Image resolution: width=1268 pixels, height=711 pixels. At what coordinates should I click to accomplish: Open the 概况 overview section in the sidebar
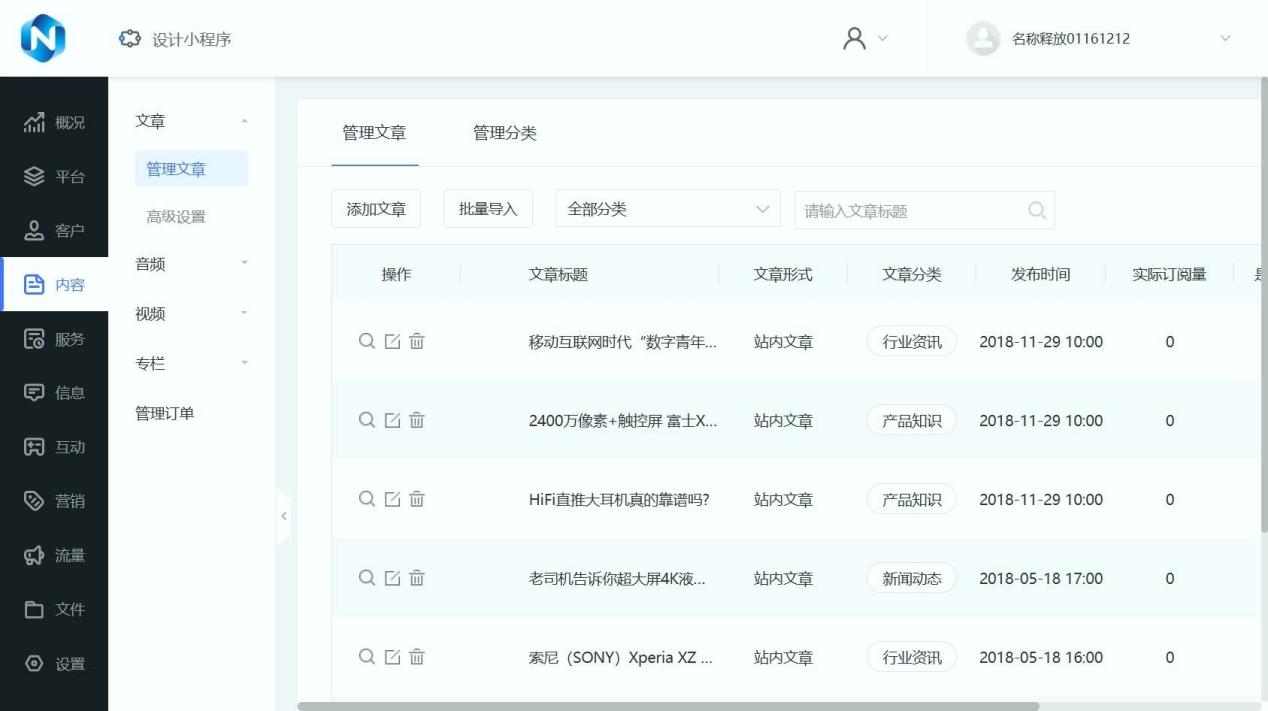click(x=54, y=123)
